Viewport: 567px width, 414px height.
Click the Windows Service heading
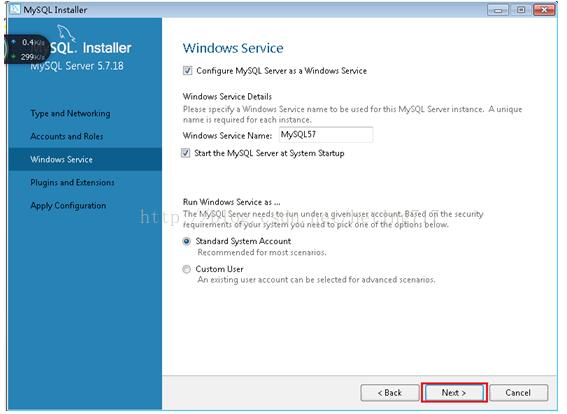[x=233, y=48]
